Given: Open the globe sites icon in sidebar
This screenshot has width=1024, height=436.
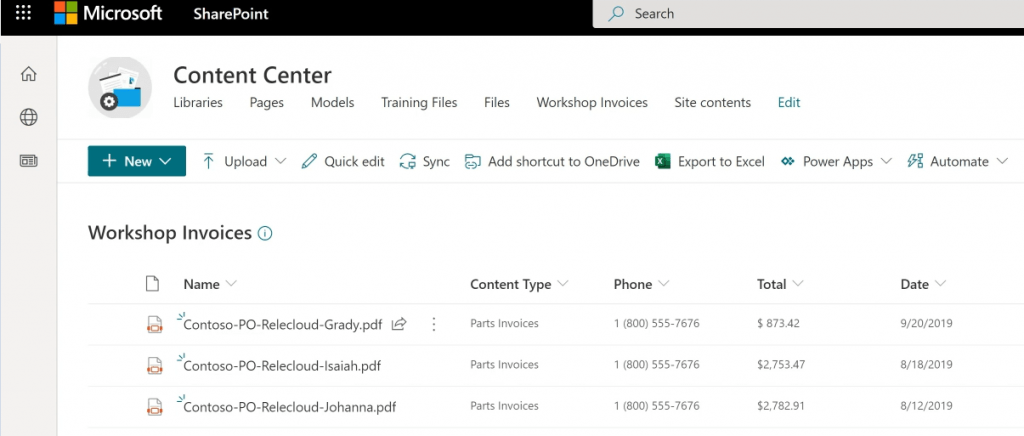Looking at the screenshot, I should click(x=28, y=117).
